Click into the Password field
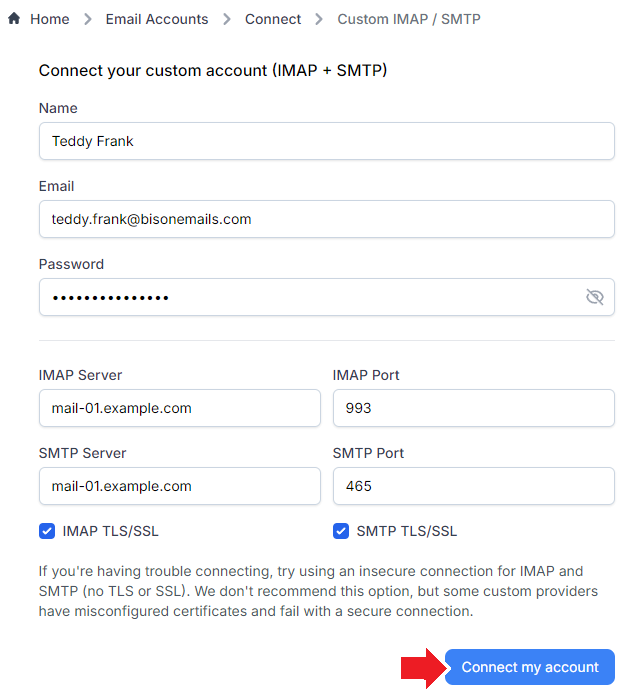 [x=327, y=297]
